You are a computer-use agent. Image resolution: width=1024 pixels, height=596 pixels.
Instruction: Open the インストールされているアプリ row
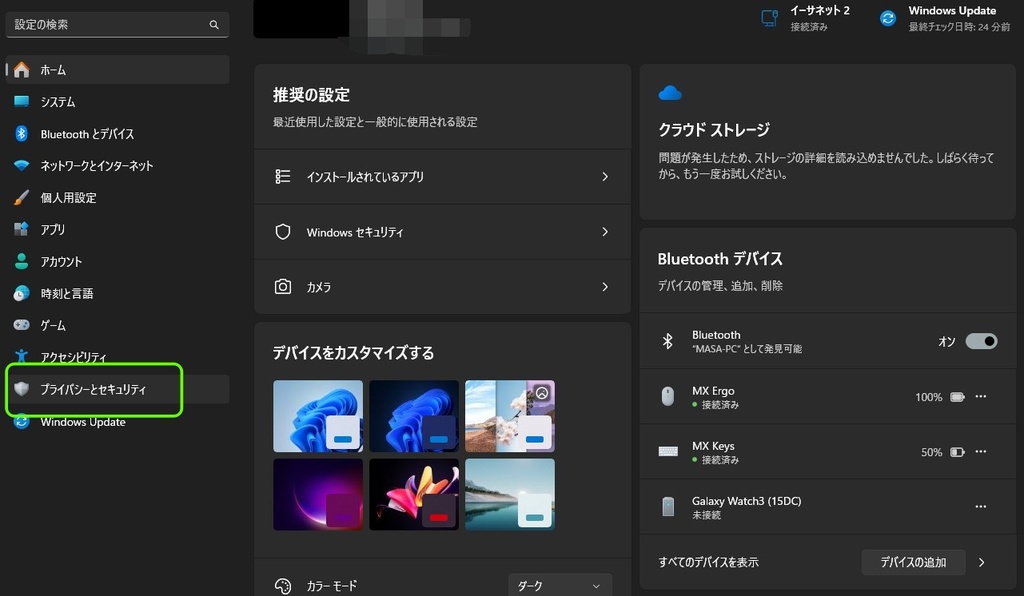(442, 176)
